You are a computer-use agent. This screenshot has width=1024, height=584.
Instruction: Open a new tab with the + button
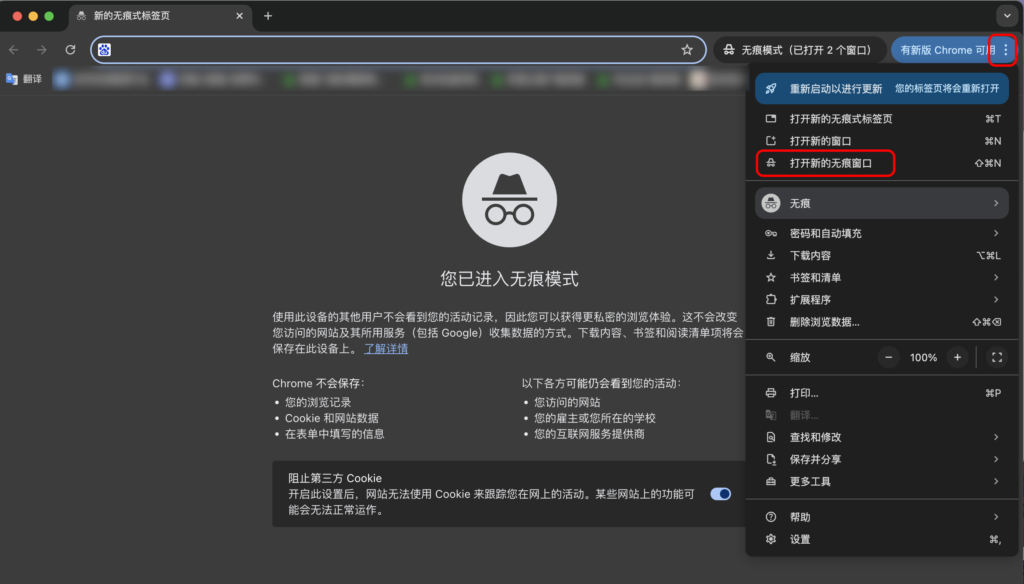266,16
